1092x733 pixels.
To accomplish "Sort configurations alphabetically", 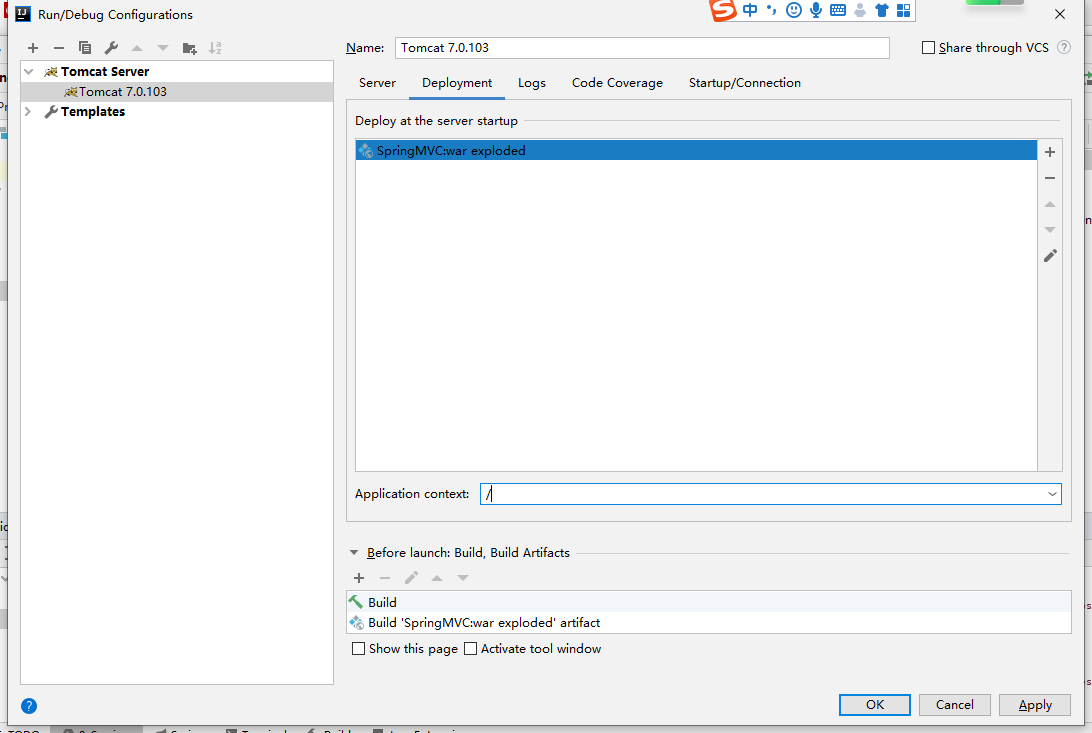I will [x=215, y=48].
